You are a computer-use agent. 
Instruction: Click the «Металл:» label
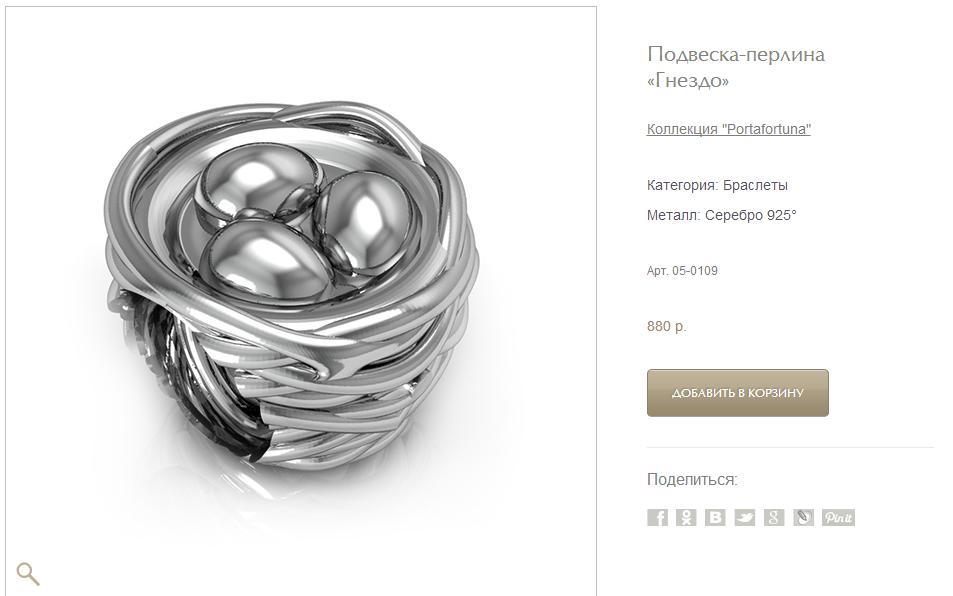(673, 215)
